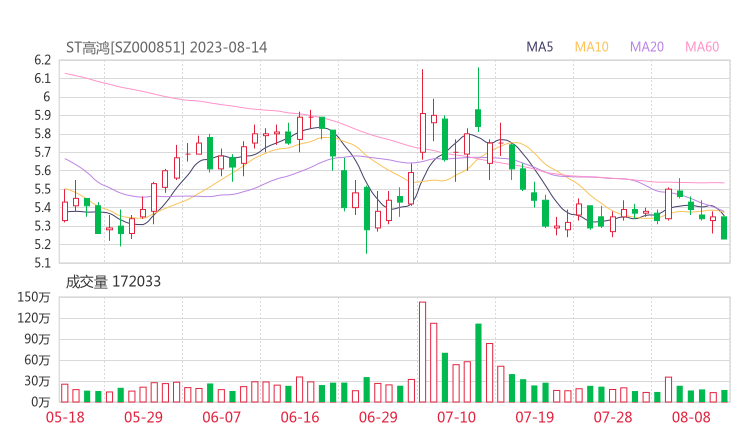This screenshot has width=740, height=440.
Task: Select the tallest red volume bar
Action: [422, 351]
